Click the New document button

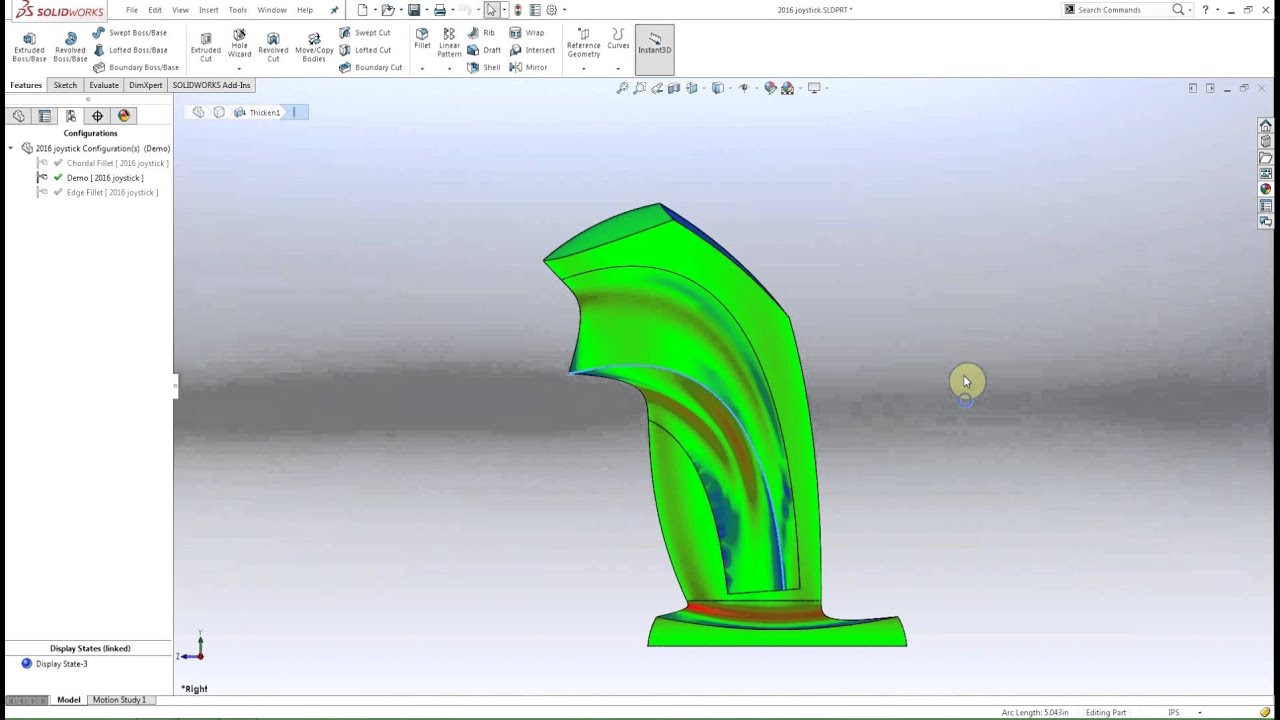point(363,10)
